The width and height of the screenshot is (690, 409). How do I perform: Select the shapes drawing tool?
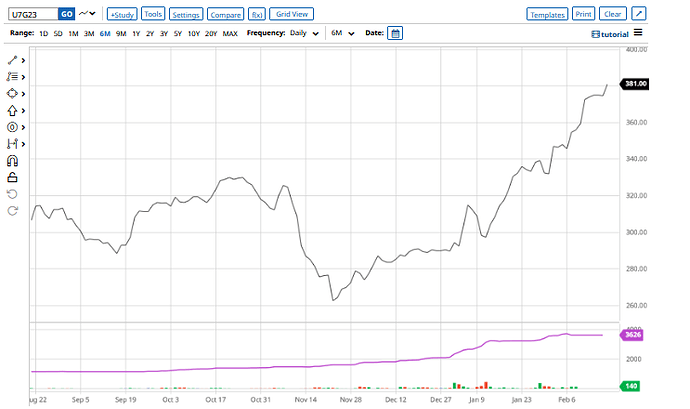[x=12, y=94]
